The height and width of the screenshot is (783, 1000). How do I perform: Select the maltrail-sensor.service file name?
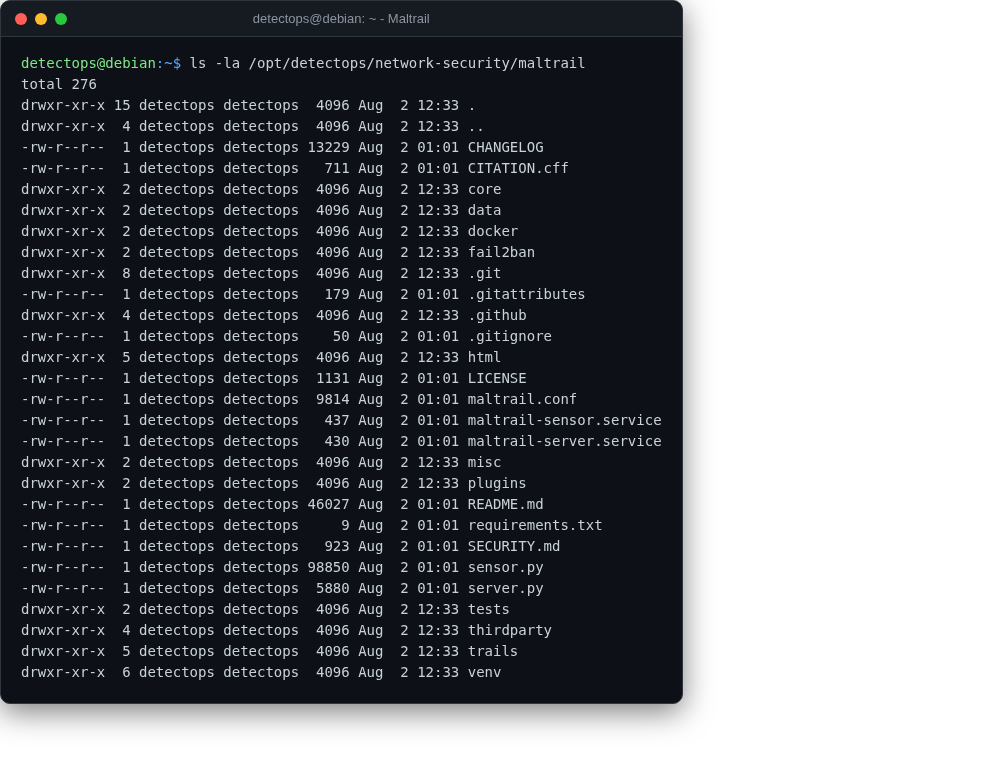click(564, 421)
